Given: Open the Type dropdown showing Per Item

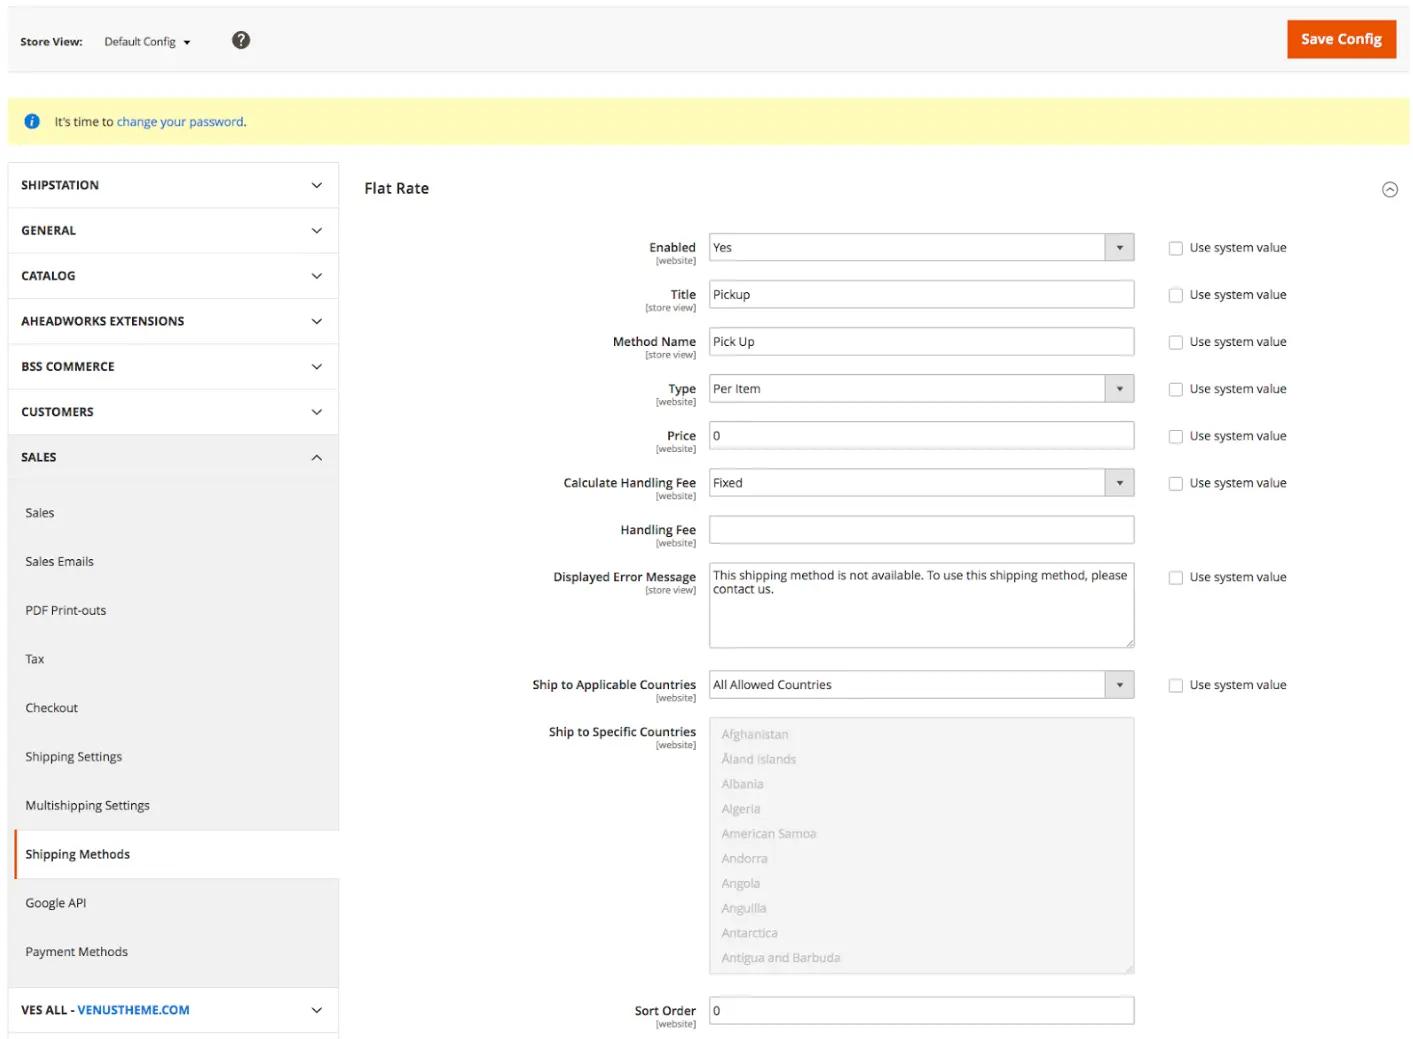Looking at the screenshot, I should [1119, 388].
